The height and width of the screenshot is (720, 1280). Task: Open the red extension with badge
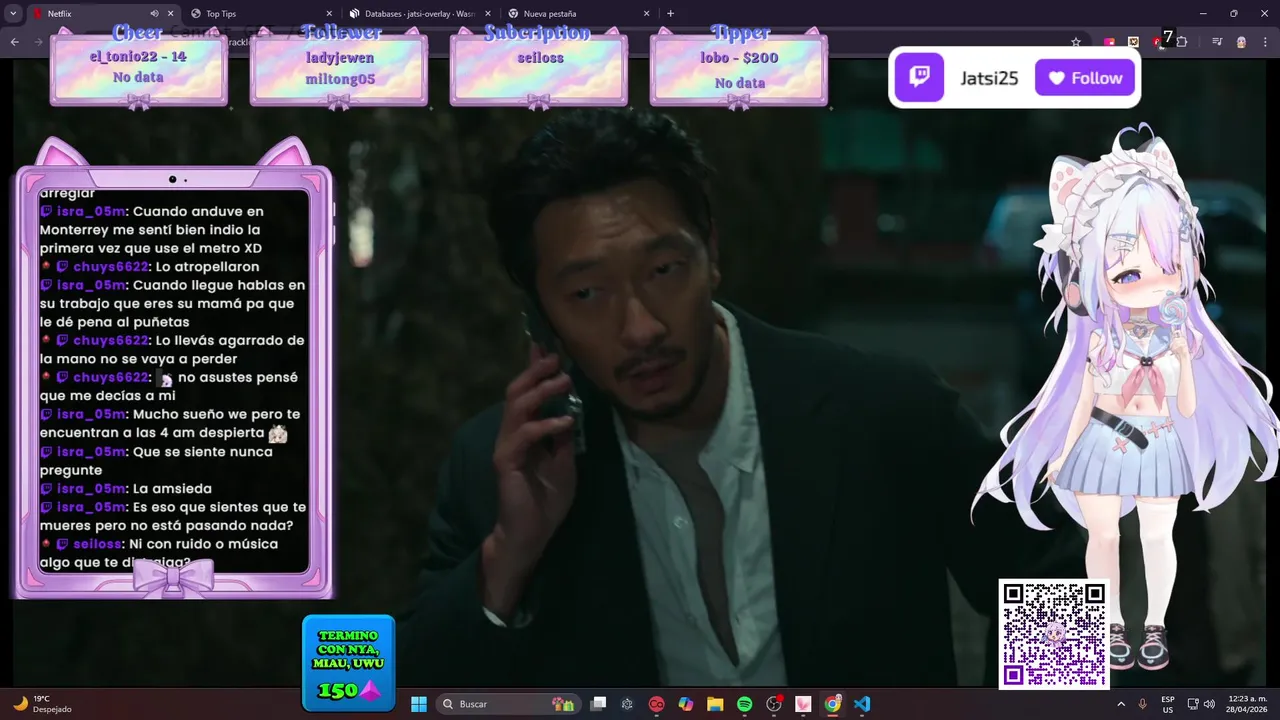click(x=1158, y=41)
